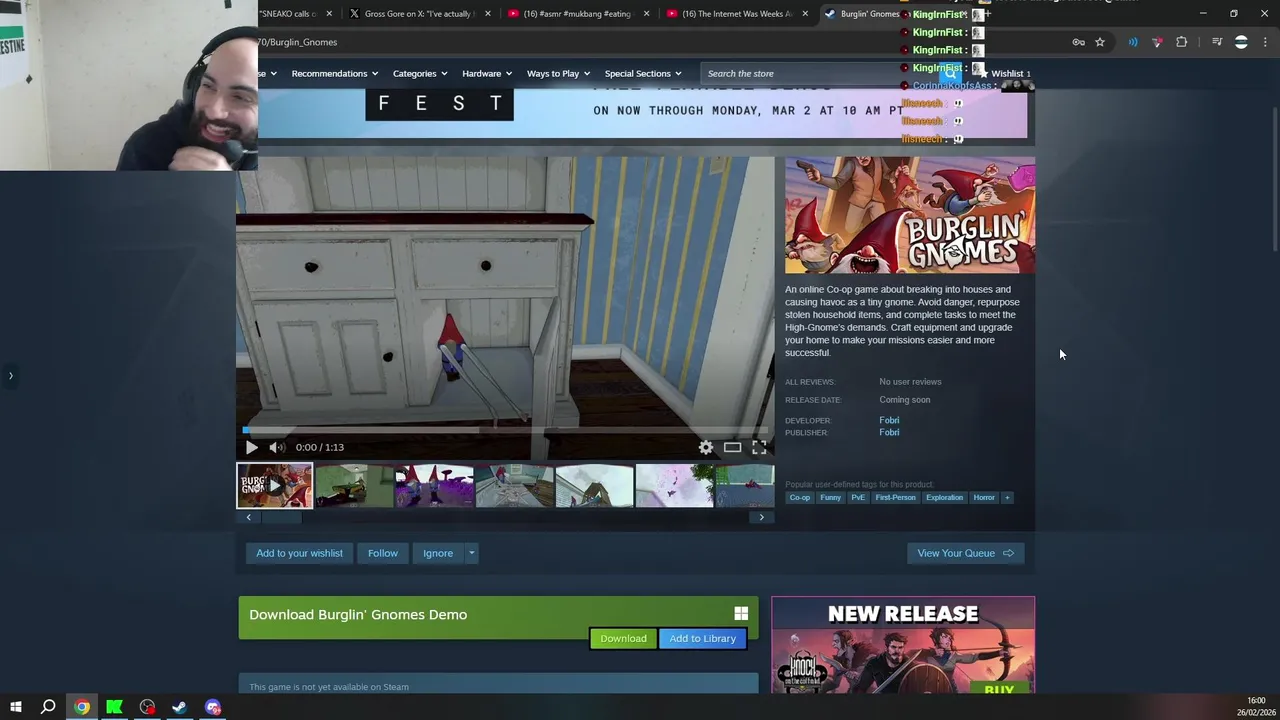Switch to Gross Gore on X tab
Screen dimensions: 1280x720
pos(418,14)
